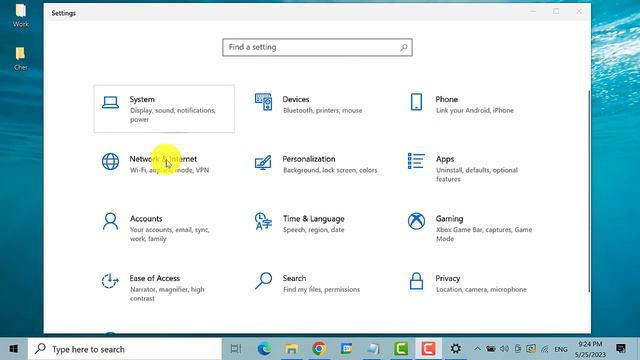Click 'Location, camera, microphone' description

[481, 289]
